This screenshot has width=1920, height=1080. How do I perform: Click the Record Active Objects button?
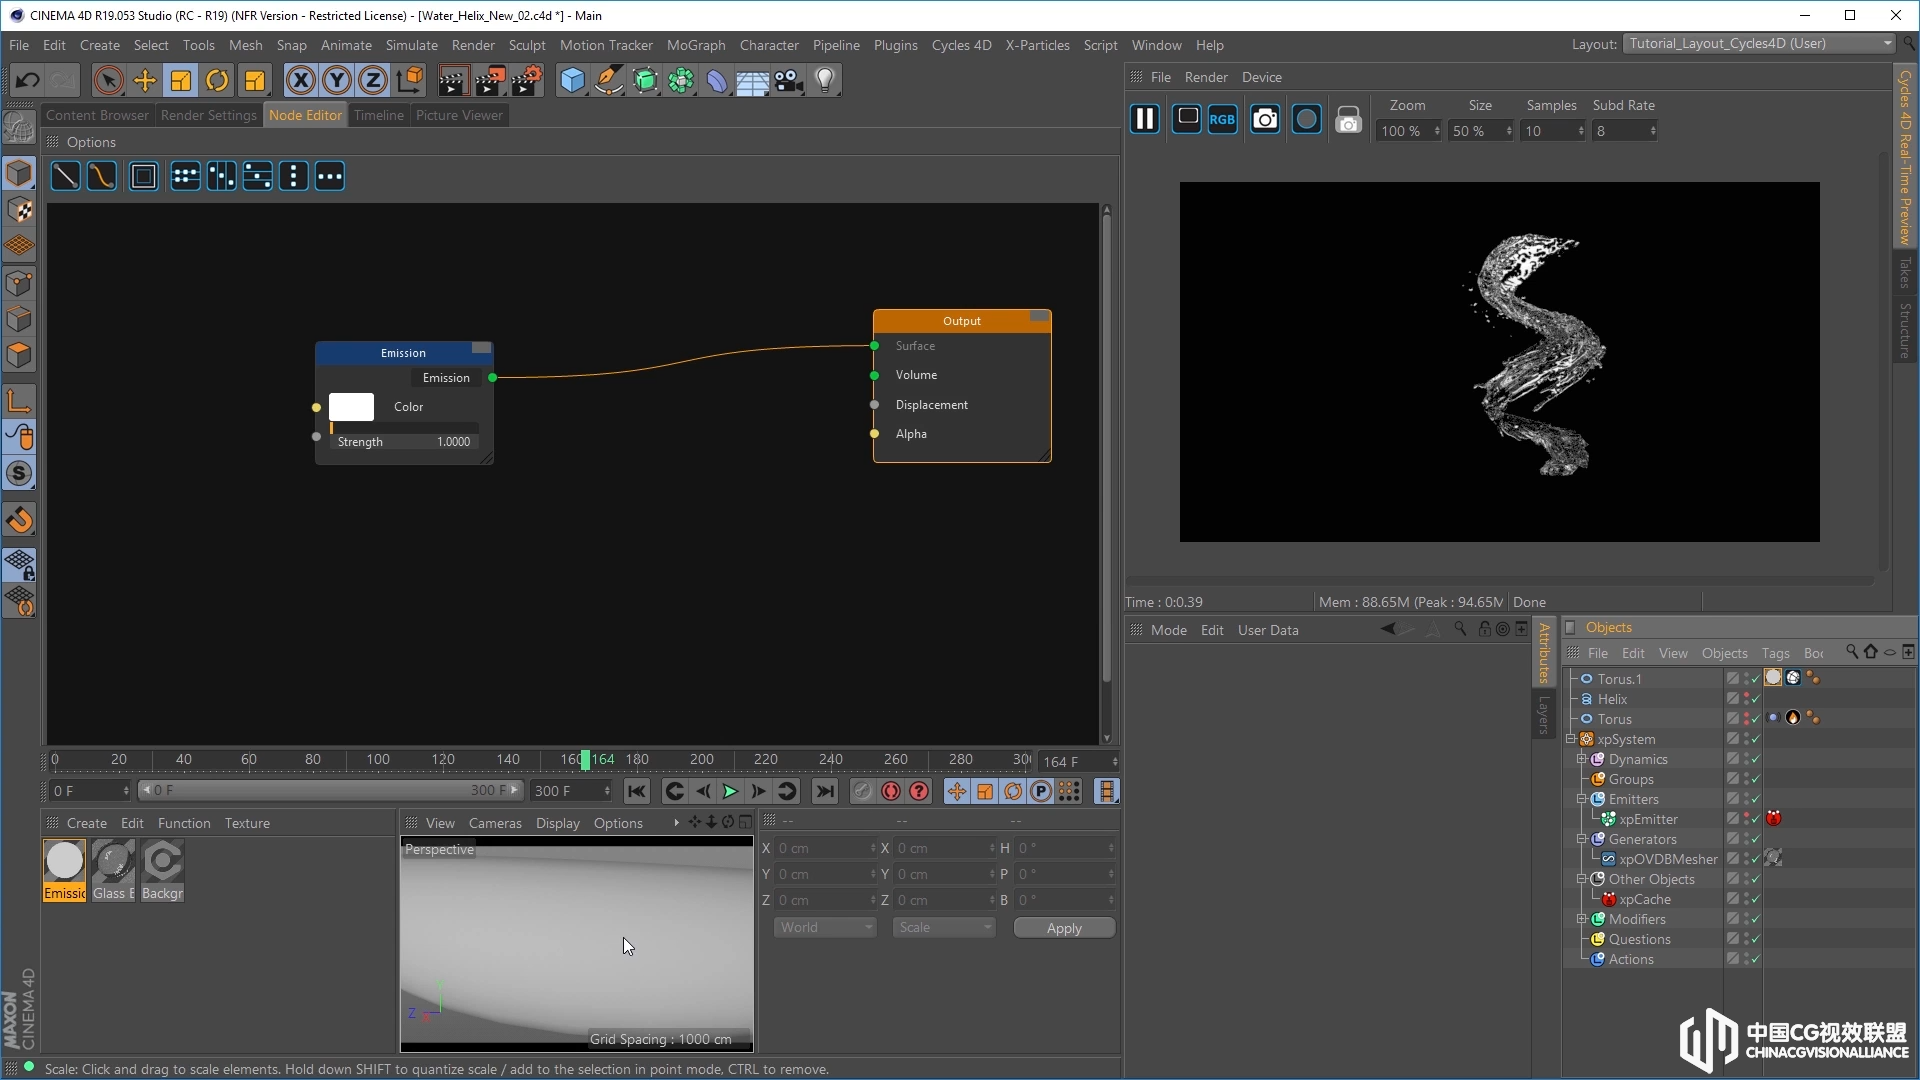point(862,791)
